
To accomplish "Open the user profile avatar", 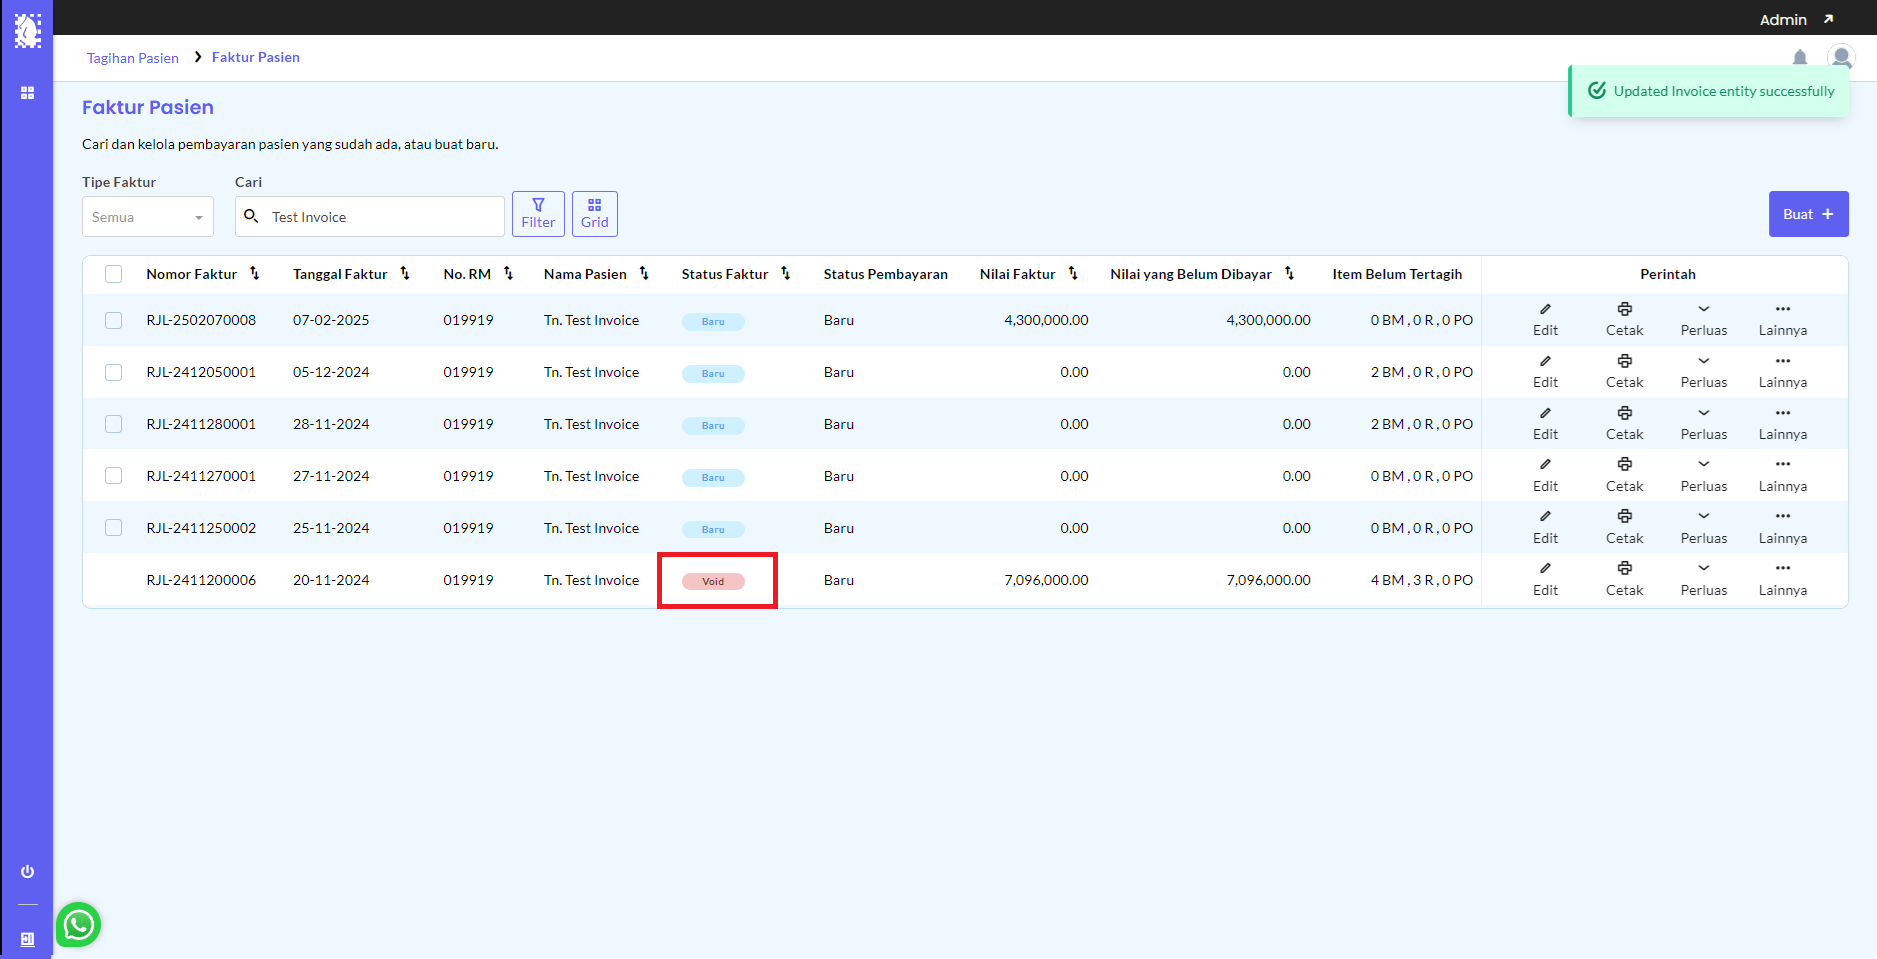I will 1841,57.
